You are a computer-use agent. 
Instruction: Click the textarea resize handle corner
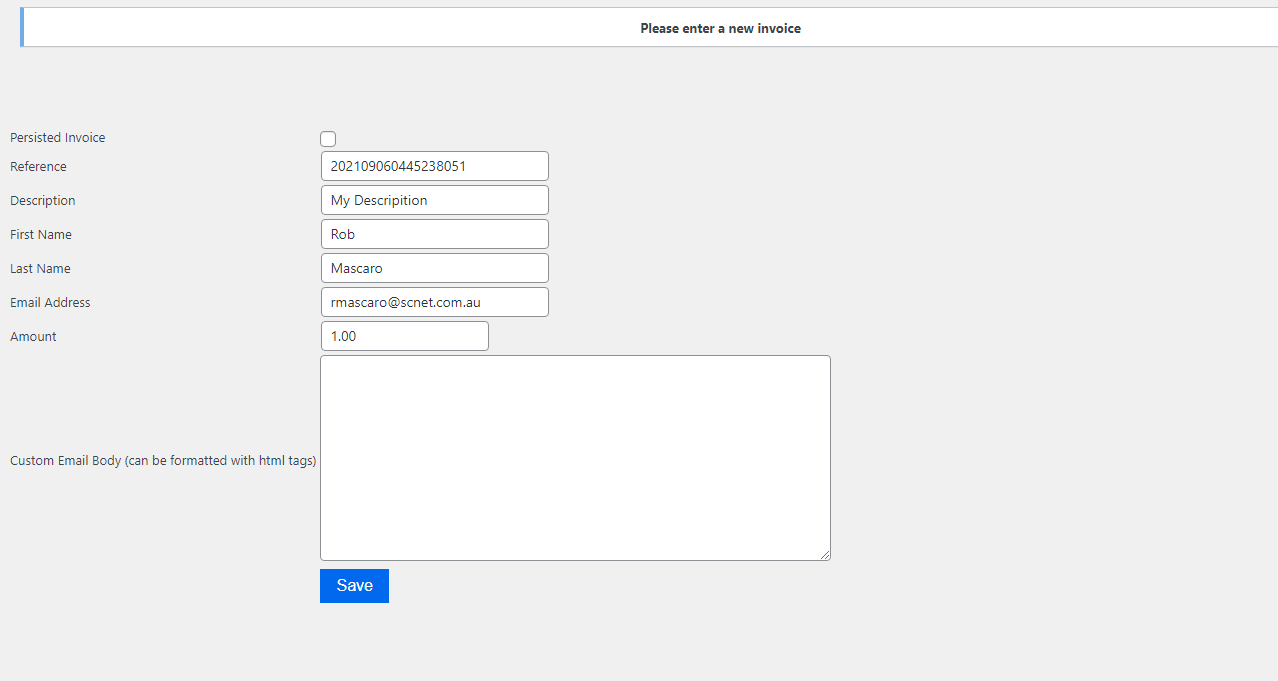click(x=825, y=555)
